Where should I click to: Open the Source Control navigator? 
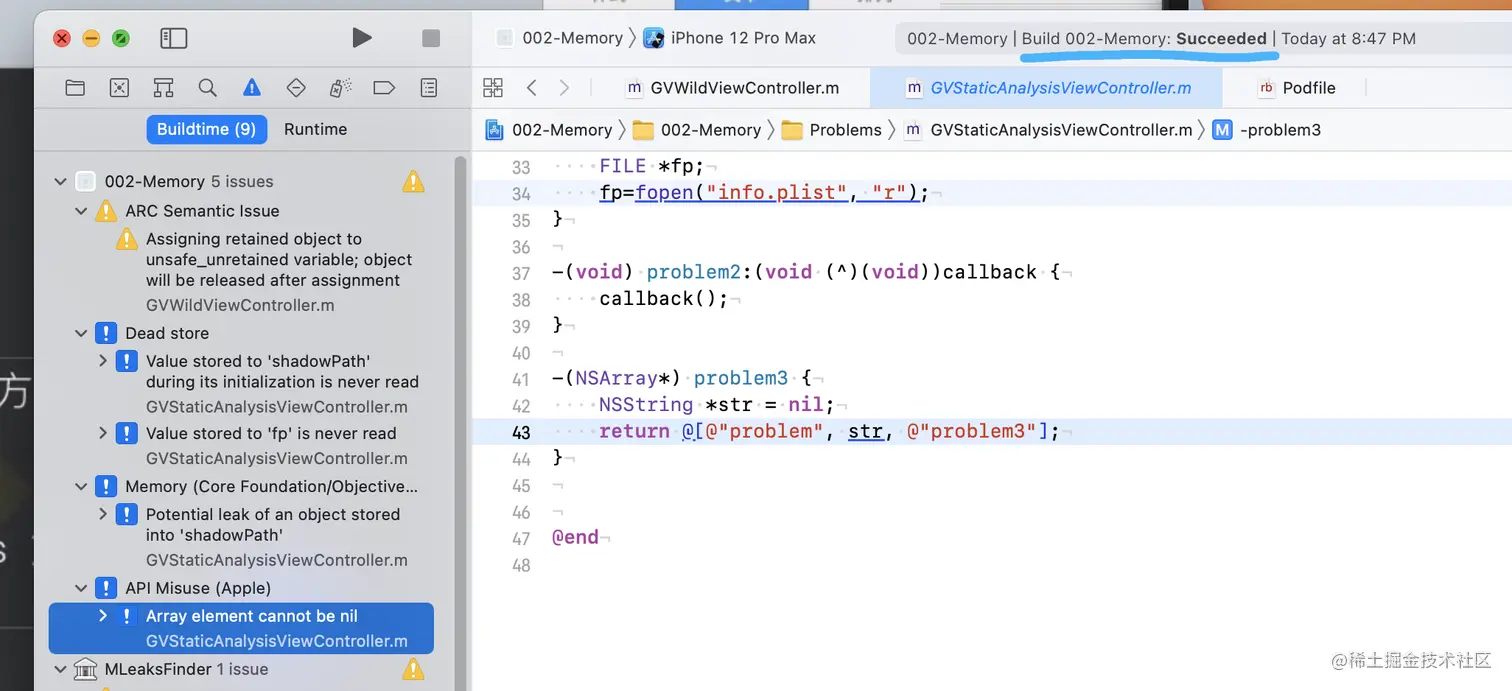(x=119, y=88)
